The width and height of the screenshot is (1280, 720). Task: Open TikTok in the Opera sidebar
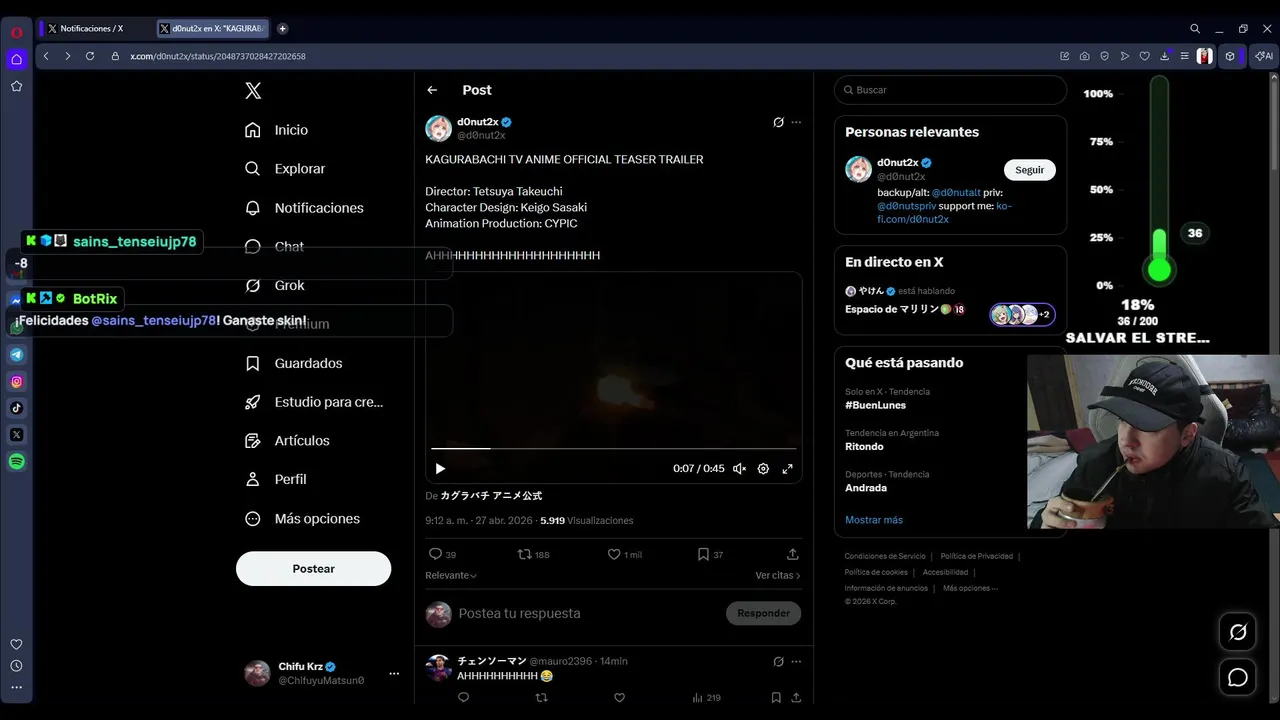pyautogui.click(x=17, y=407)
